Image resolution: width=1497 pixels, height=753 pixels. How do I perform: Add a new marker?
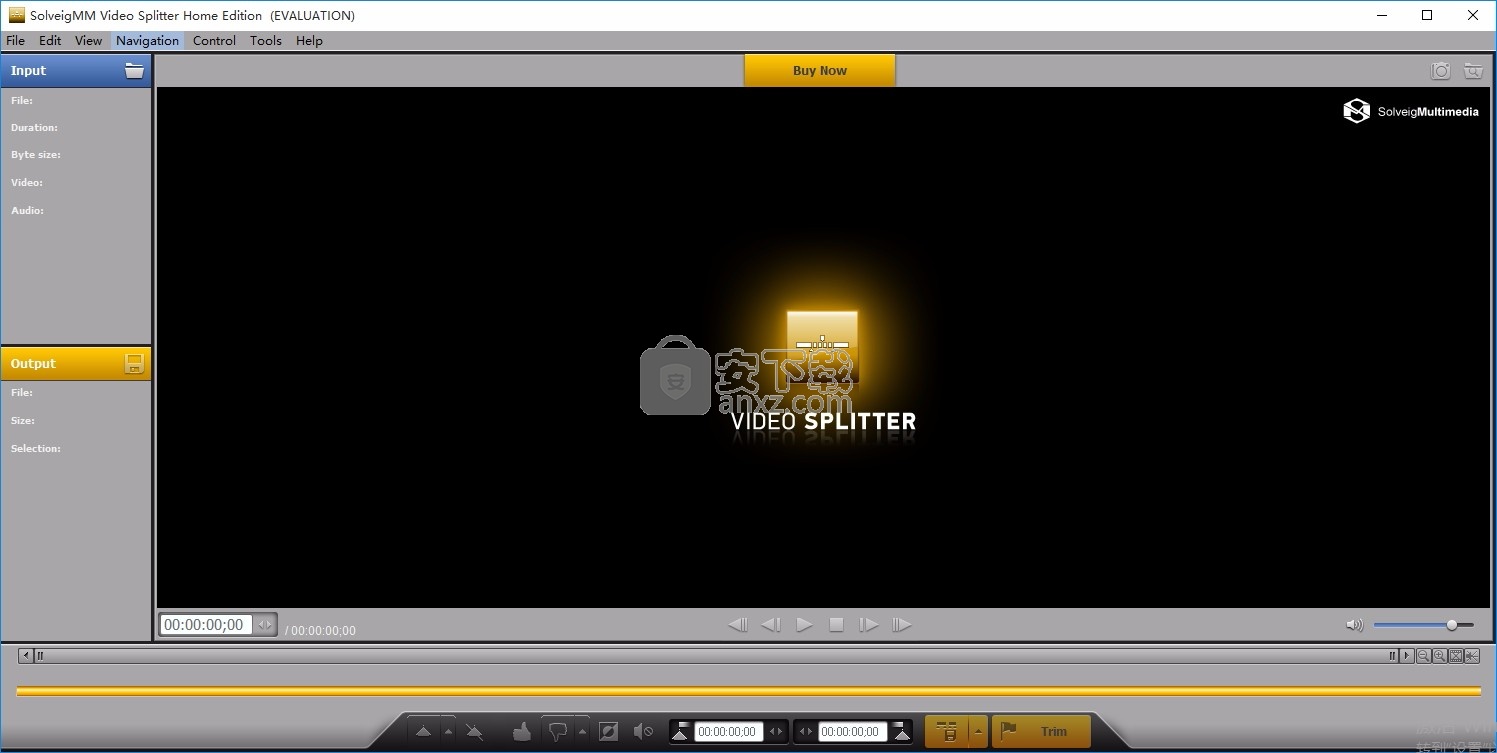[x=423, y=732]
